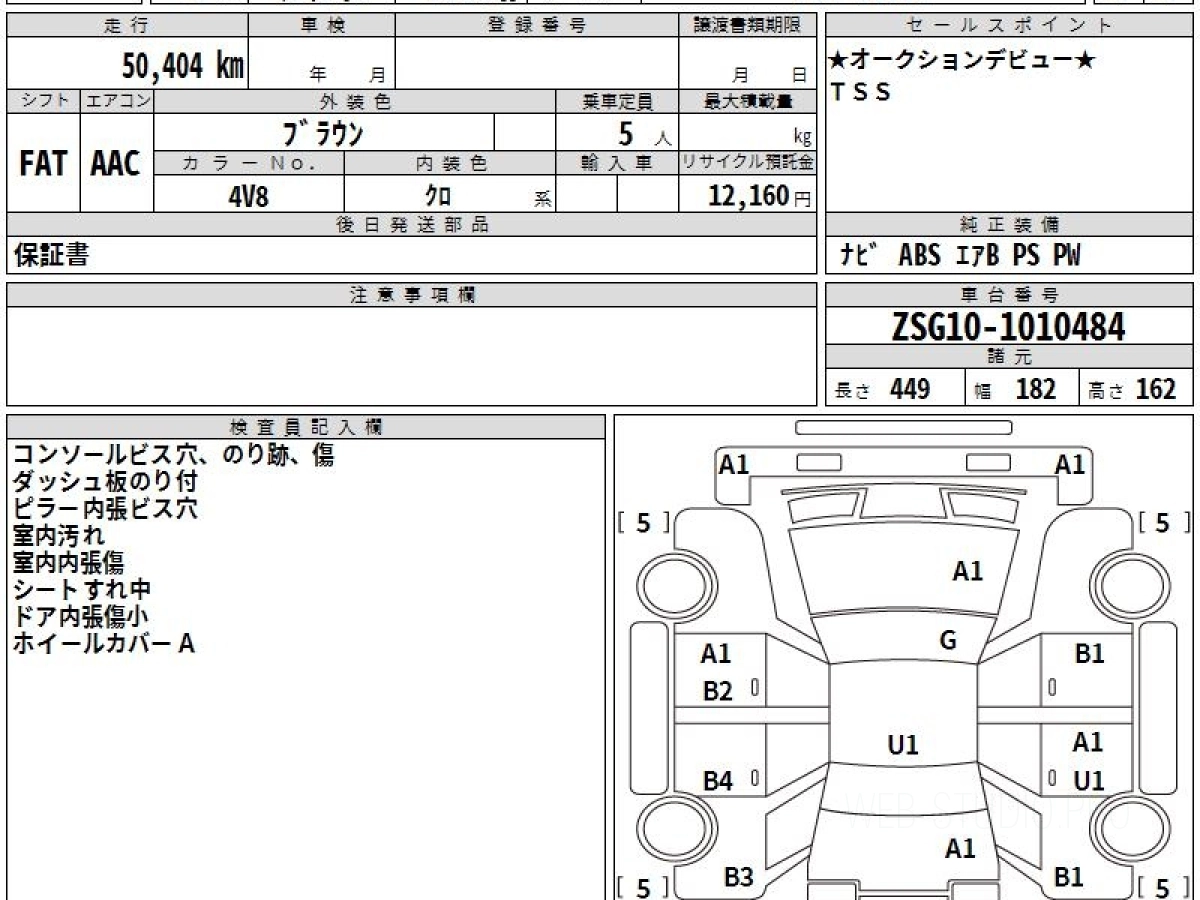Select the width value 幅 182
This screenshot has height=900, width=1200.
click(1016, 389)
